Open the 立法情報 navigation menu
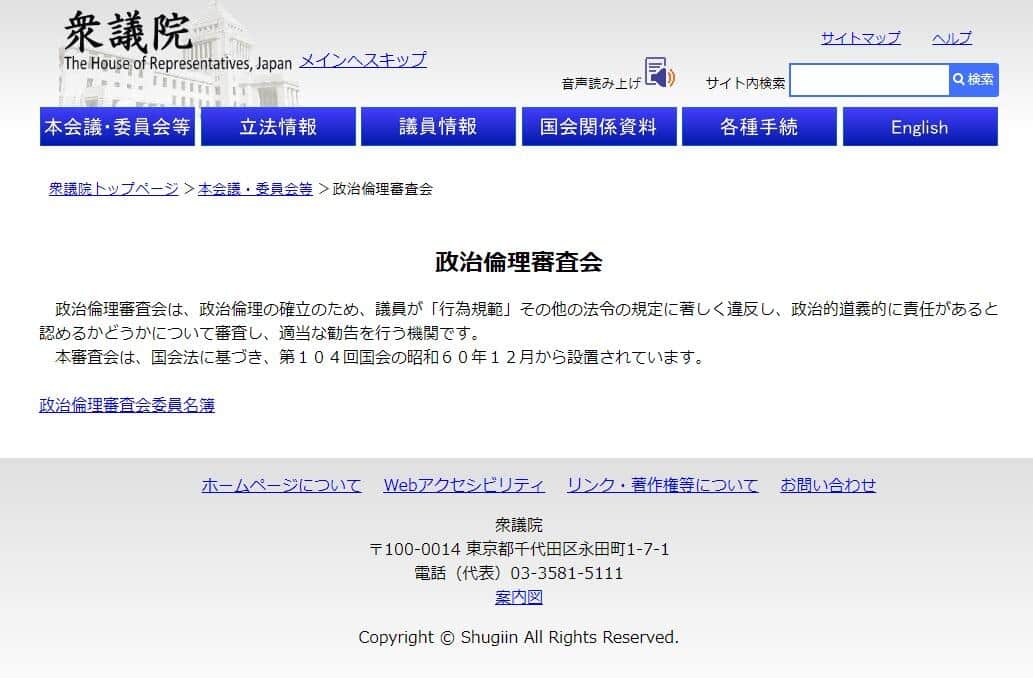The height and width of the screenshot is (678, 1033). pos(277,126)
